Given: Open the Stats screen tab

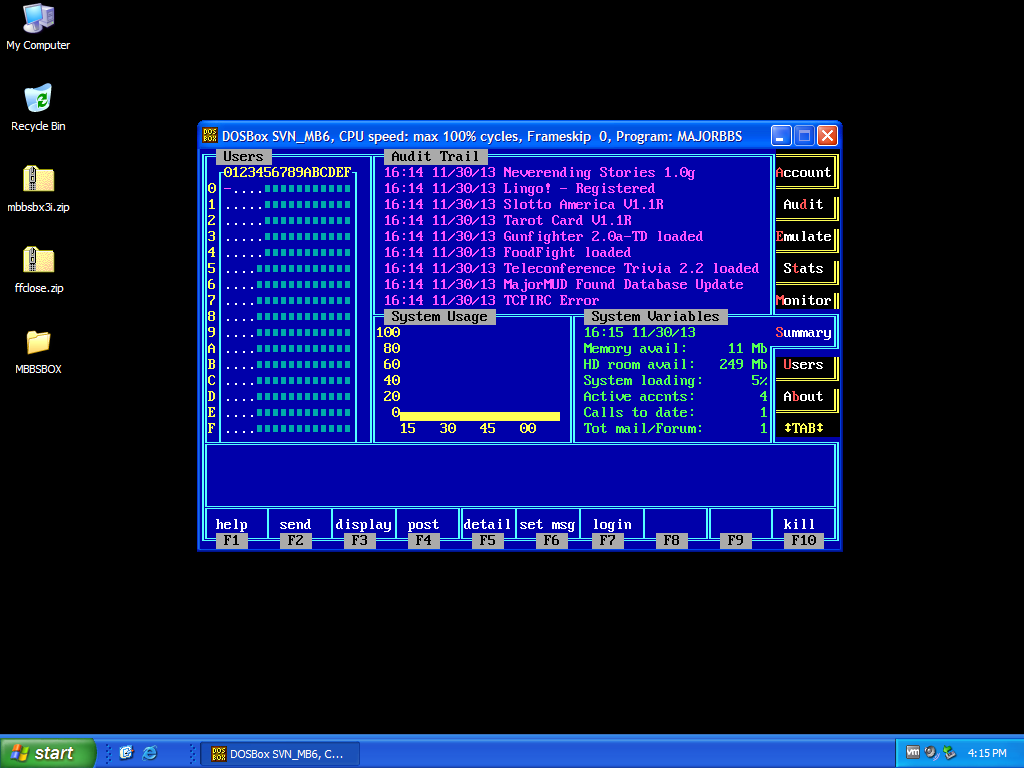Looking at the screenshot, I should point(804,269).
